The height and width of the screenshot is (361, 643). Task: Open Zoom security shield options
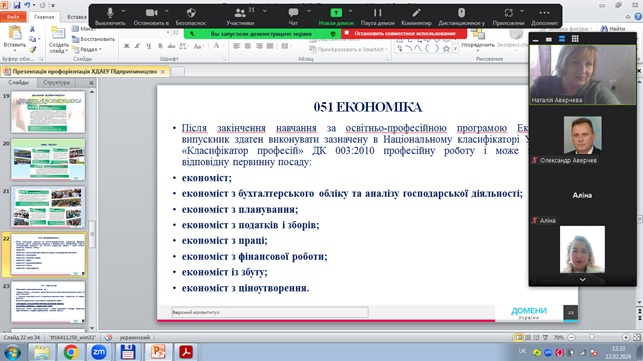coord(191,16)
